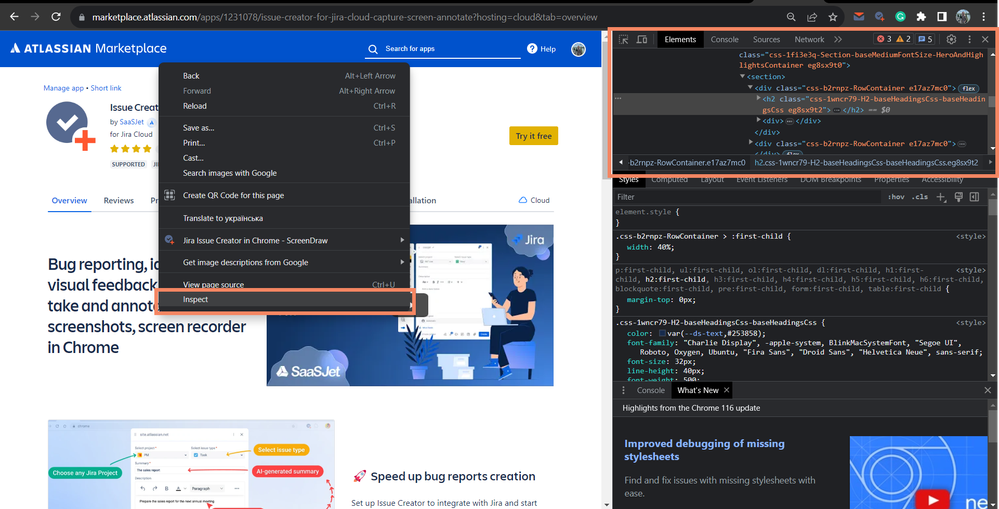999x509 pixels.
Task: Open the Console tab in bottom drawer
Action: pos(650,390)
